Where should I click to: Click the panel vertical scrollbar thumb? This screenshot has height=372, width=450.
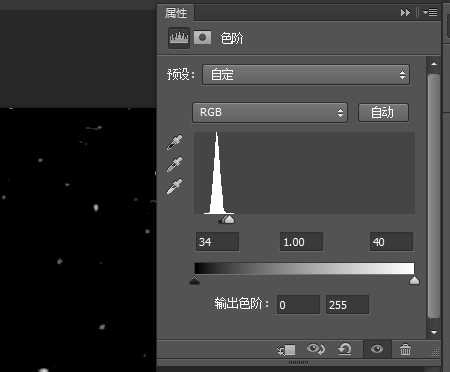point(434,197)
